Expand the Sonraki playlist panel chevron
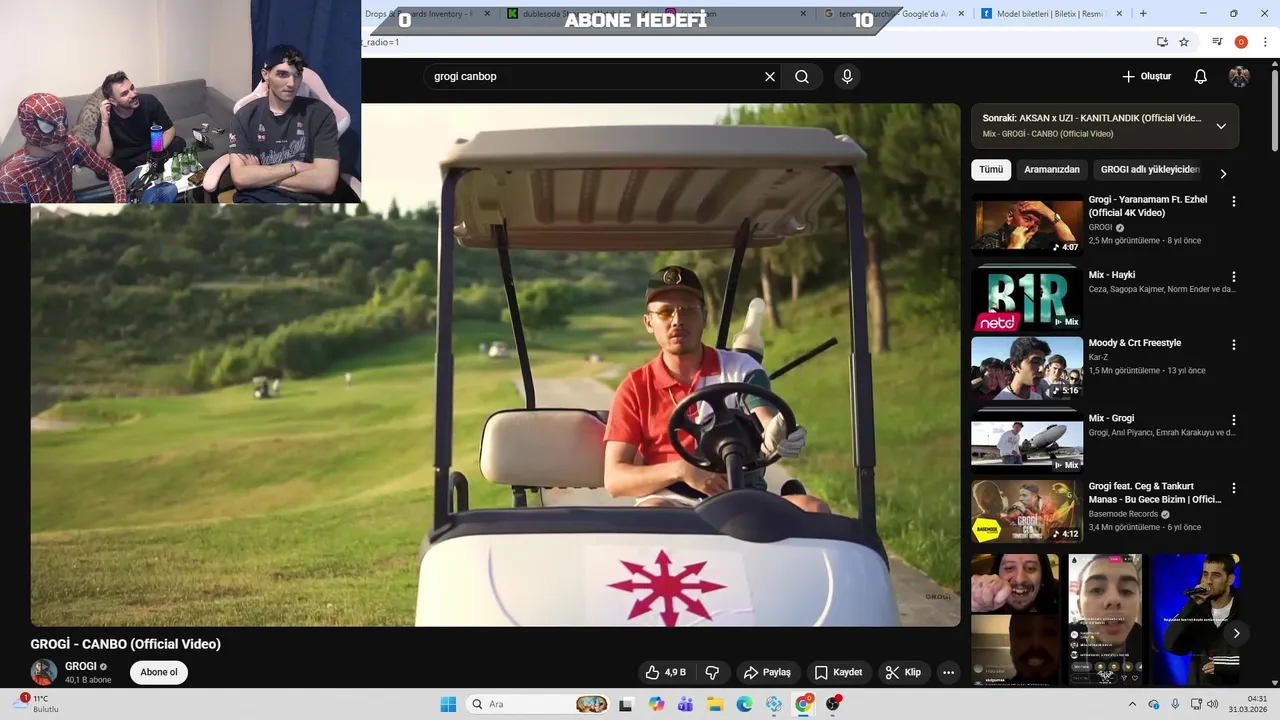Image resolution: width=1280 pixels, height=720 pixels. [1221, 126]
